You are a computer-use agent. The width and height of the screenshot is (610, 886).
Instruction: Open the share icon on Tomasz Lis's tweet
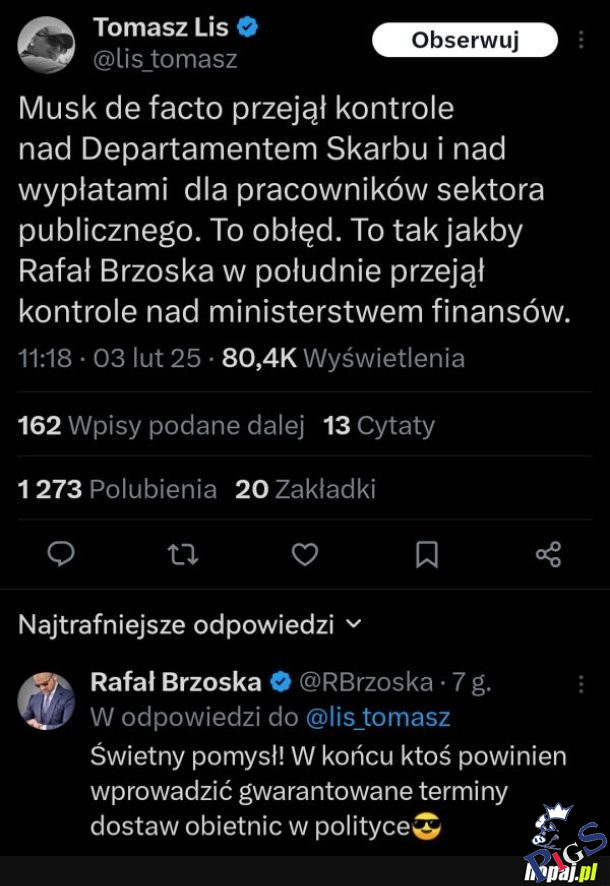548,554
